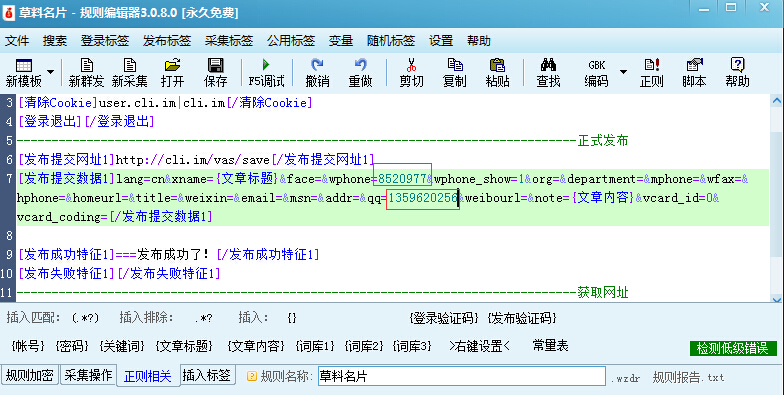Undo last edit with 撤消
784x395 pixels.
point(318,72)
